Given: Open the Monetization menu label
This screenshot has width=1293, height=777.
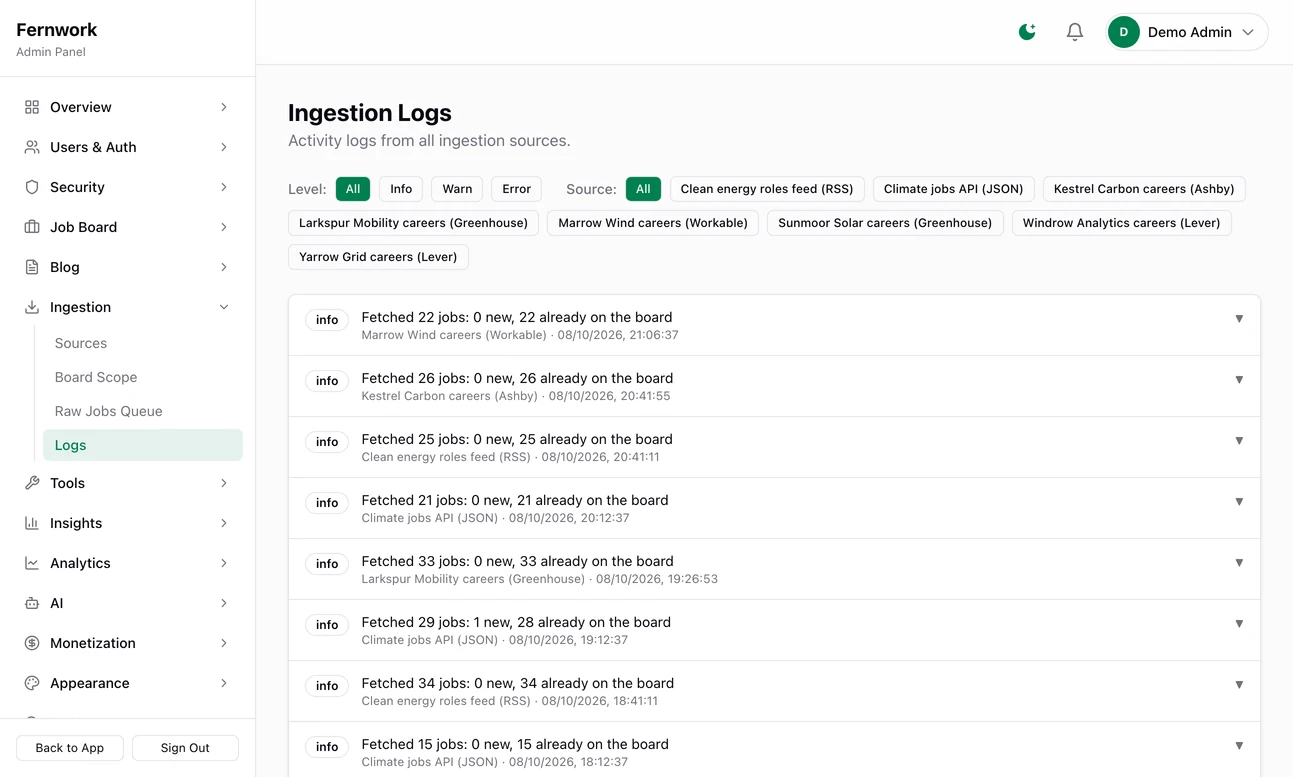Looking at the screenshot, I should point(93,643).
